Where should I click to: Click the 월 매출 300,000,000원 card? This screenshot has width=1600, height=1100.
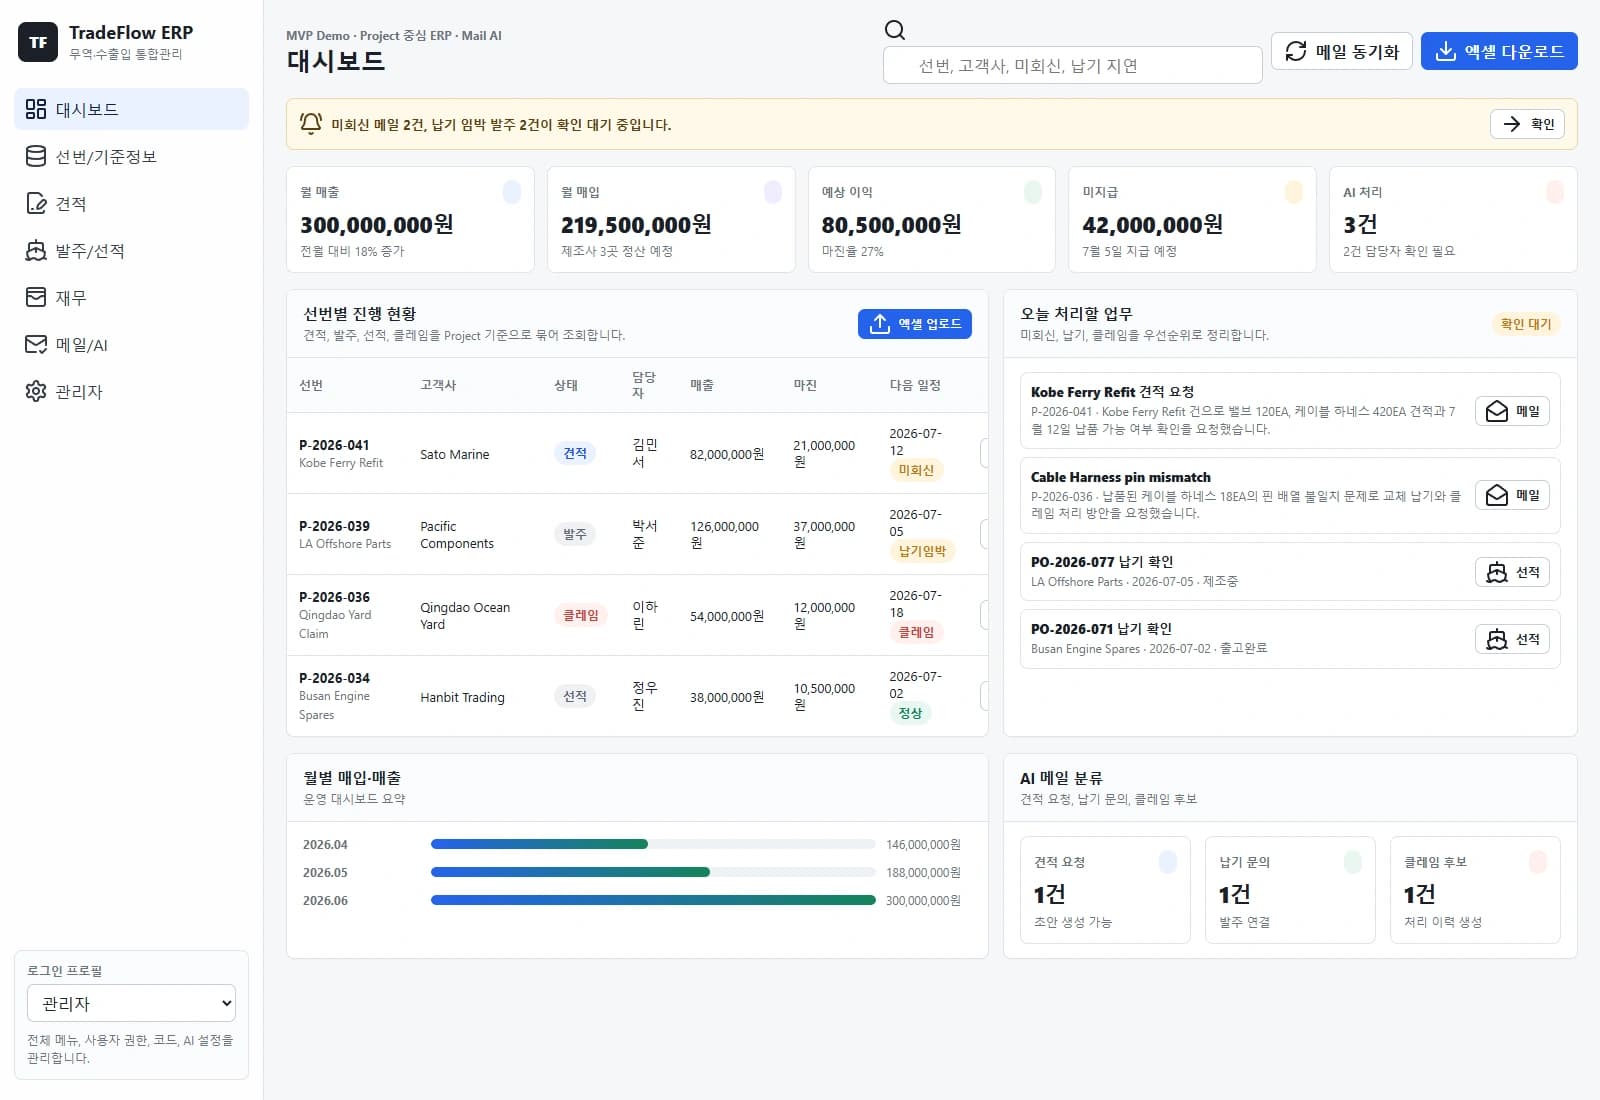[x=410, y=219]
